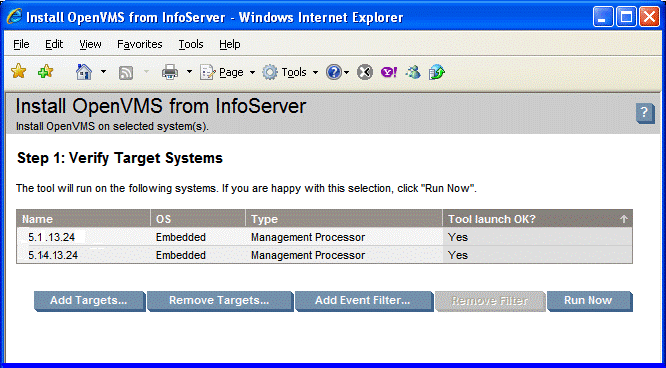Viewport: 666px width, 368px height.
Task: Click the Favorites Center star icon
Action: 19,71
